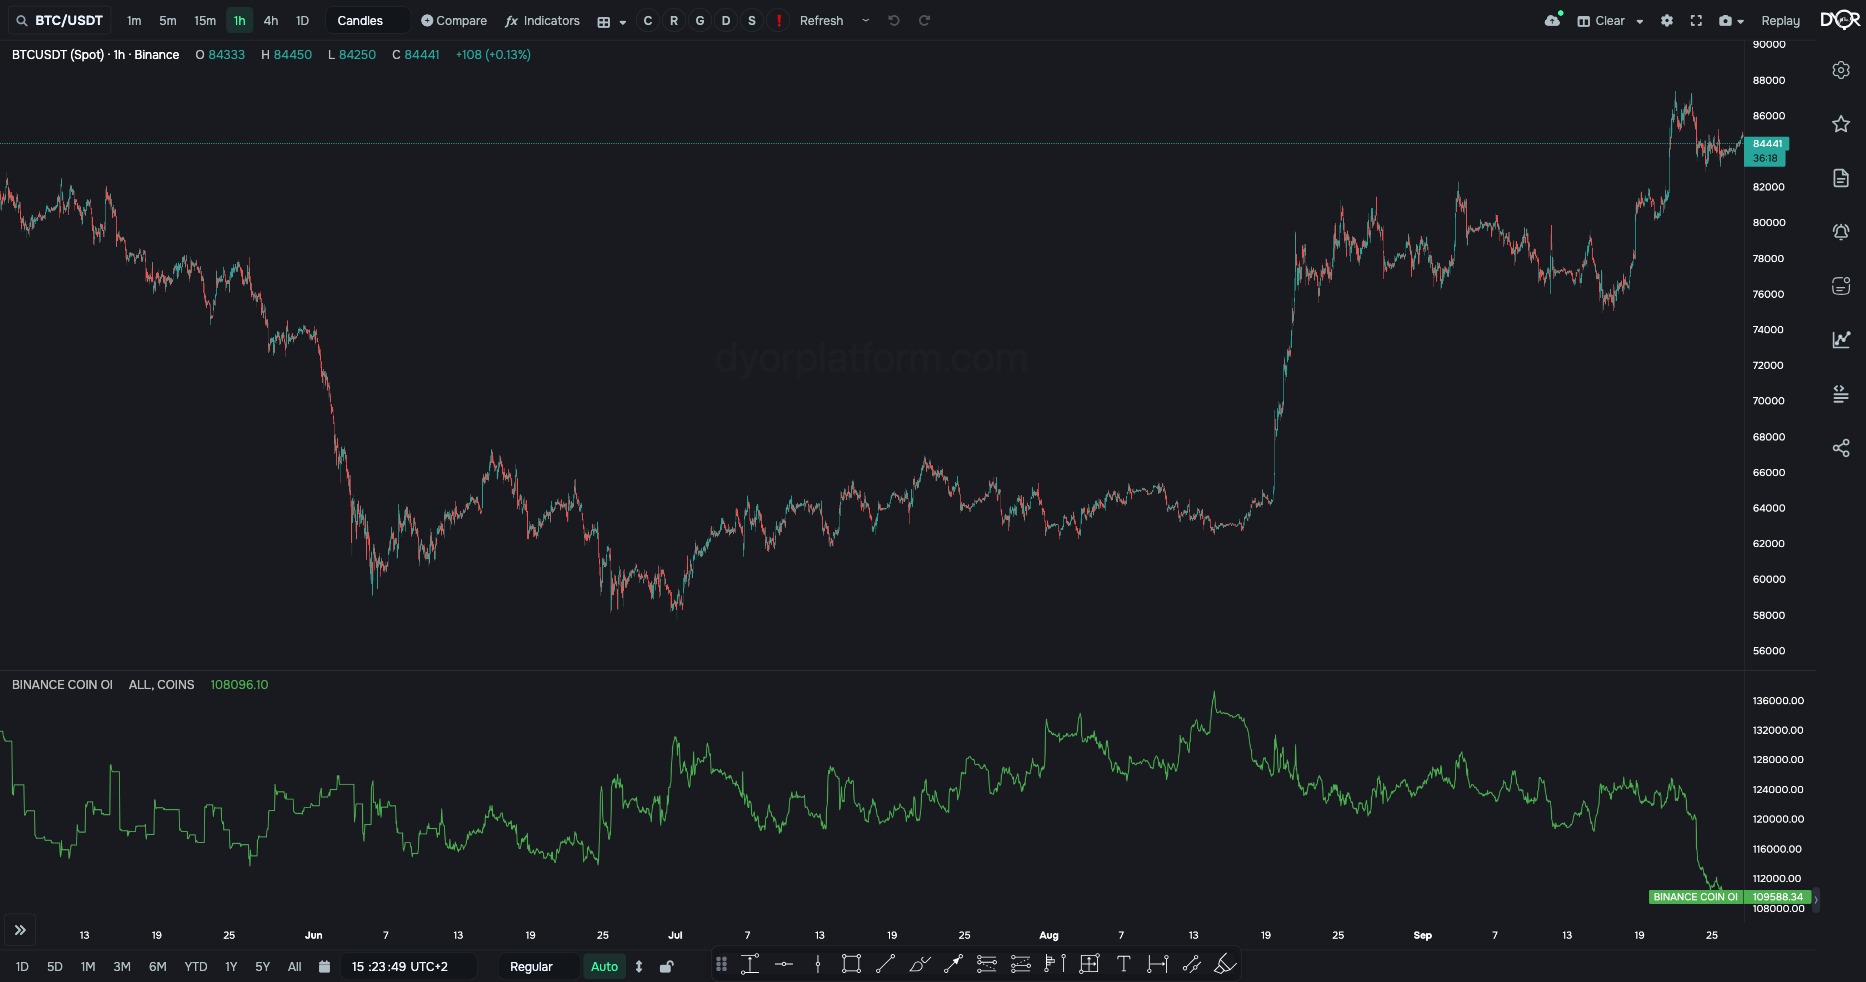Open the order list icon in sidebar
The width and height of the screenshot is (1866, 982).
tap(1841, 394)
